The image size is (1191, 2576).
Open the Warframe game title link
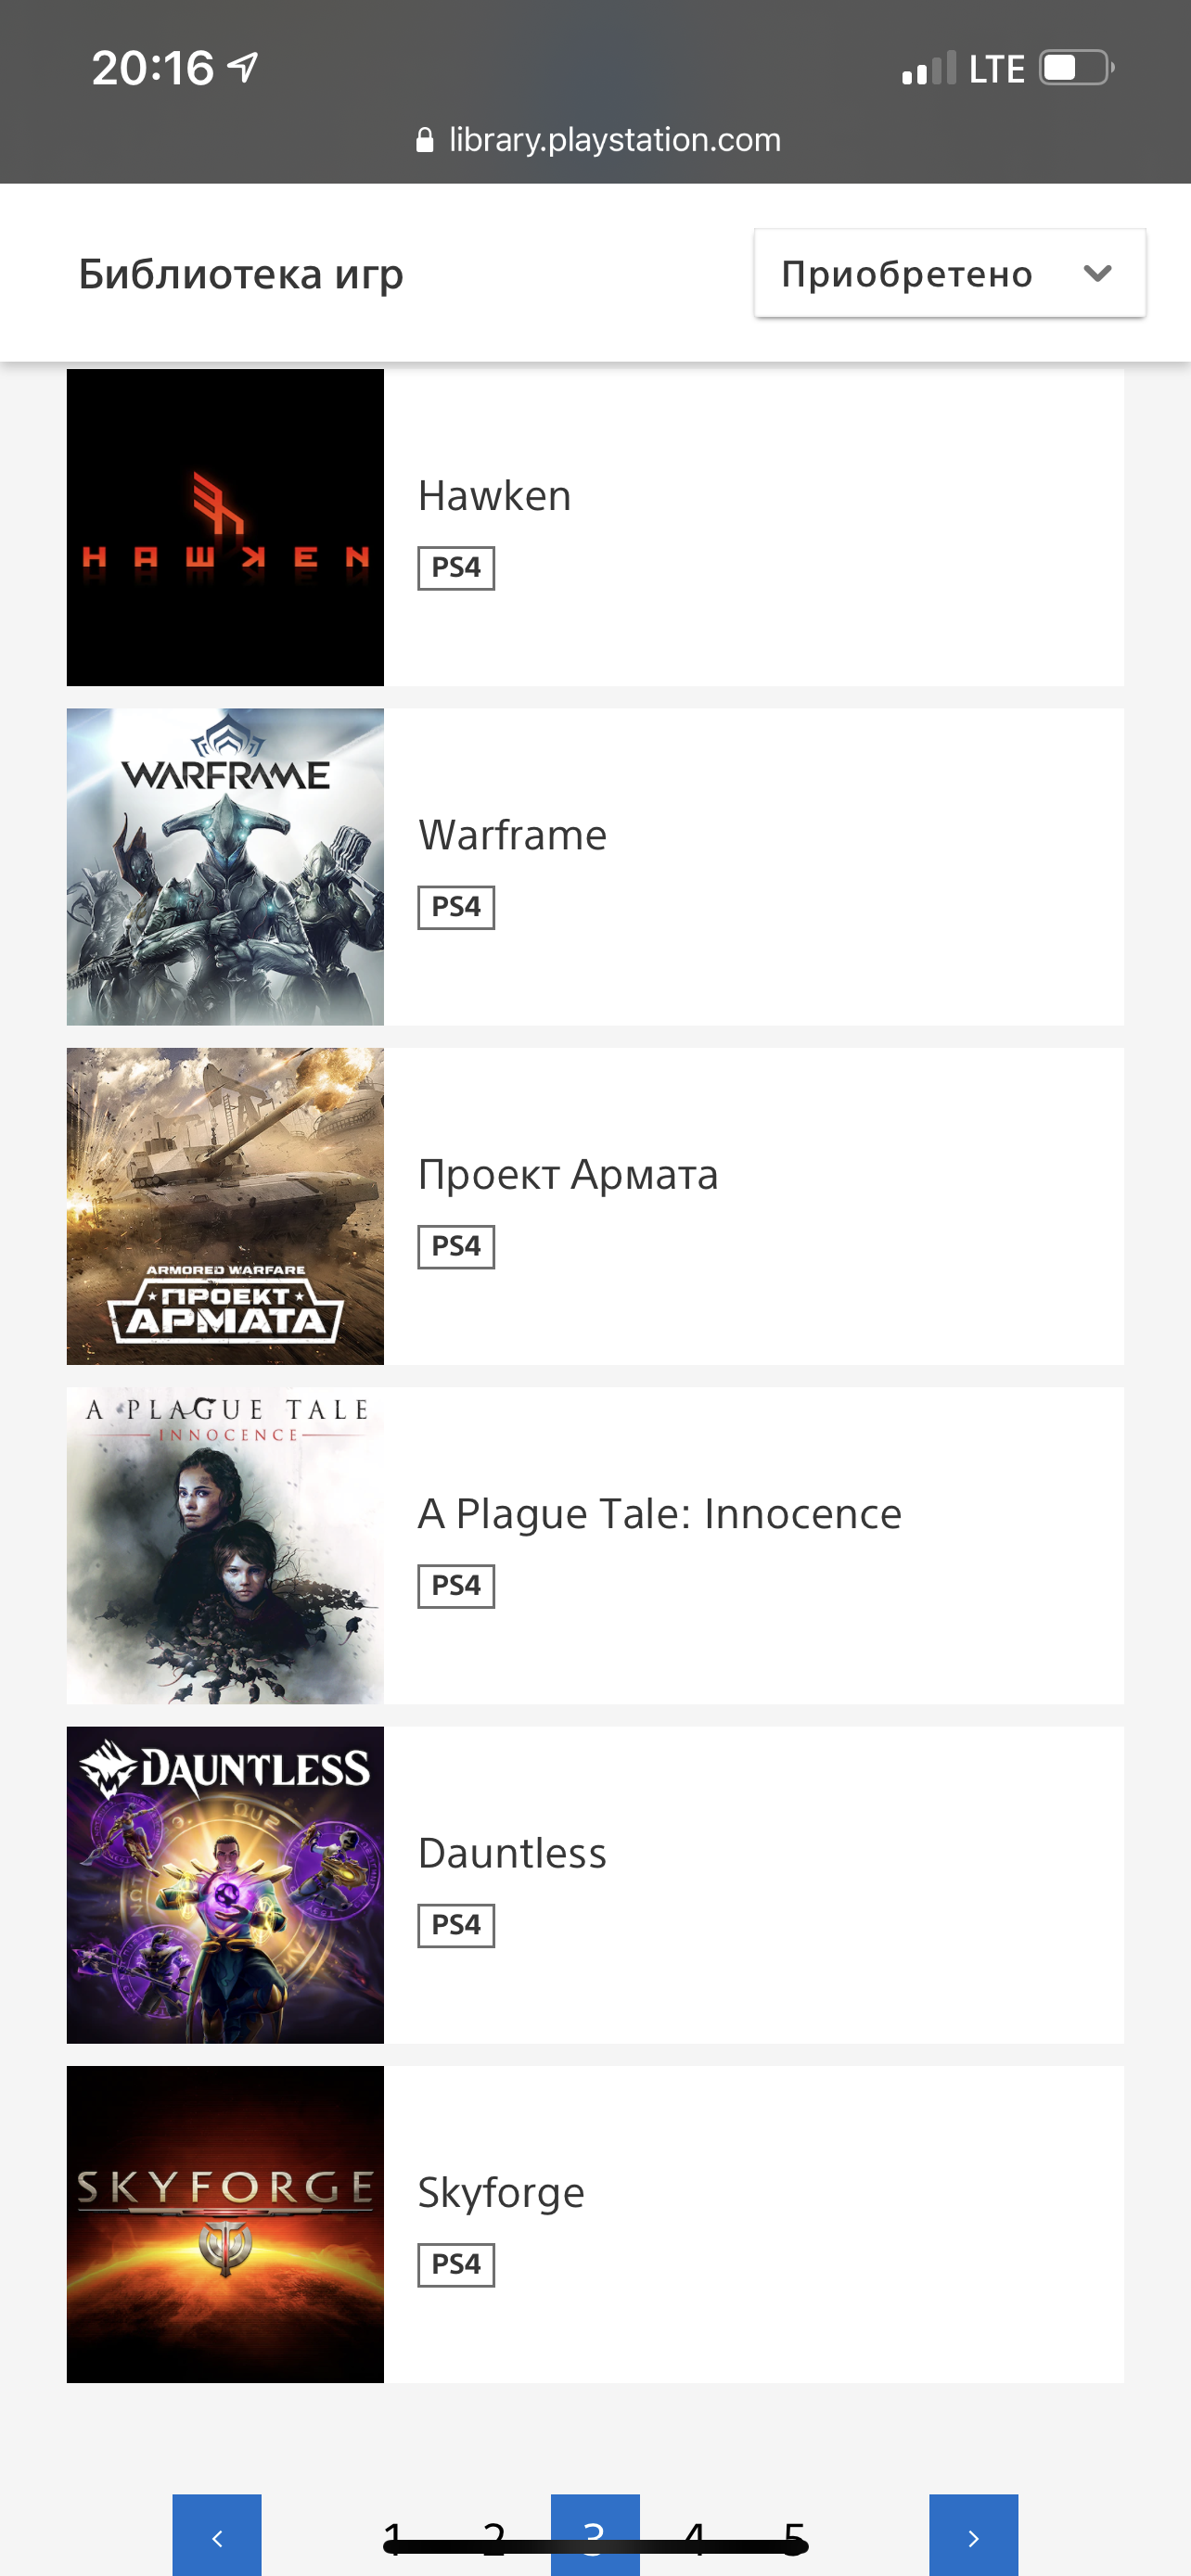pyautogui.click(x=512, y=835)
